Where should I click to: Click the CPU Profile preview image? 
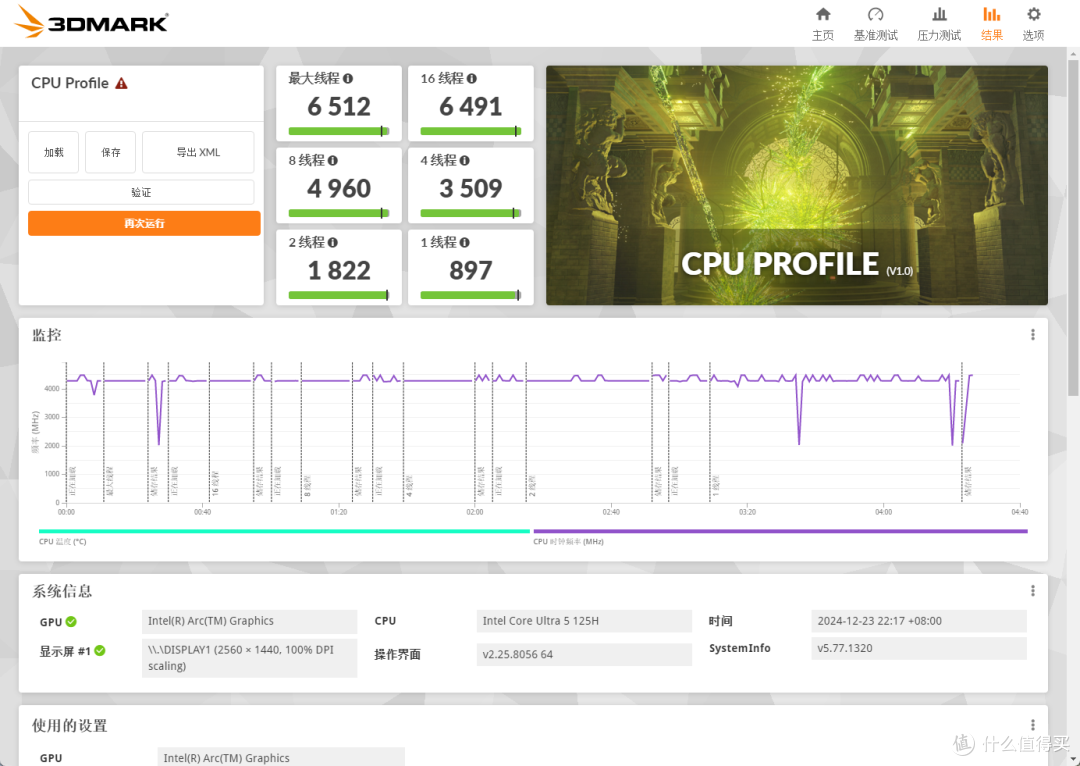tap(797, 185)
